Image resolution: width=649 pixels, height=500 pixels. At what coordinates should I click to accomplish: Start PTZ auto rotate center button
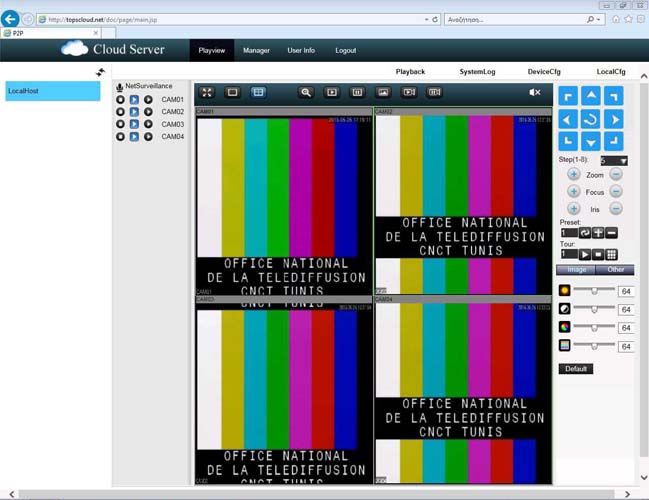tap(591, 120)
